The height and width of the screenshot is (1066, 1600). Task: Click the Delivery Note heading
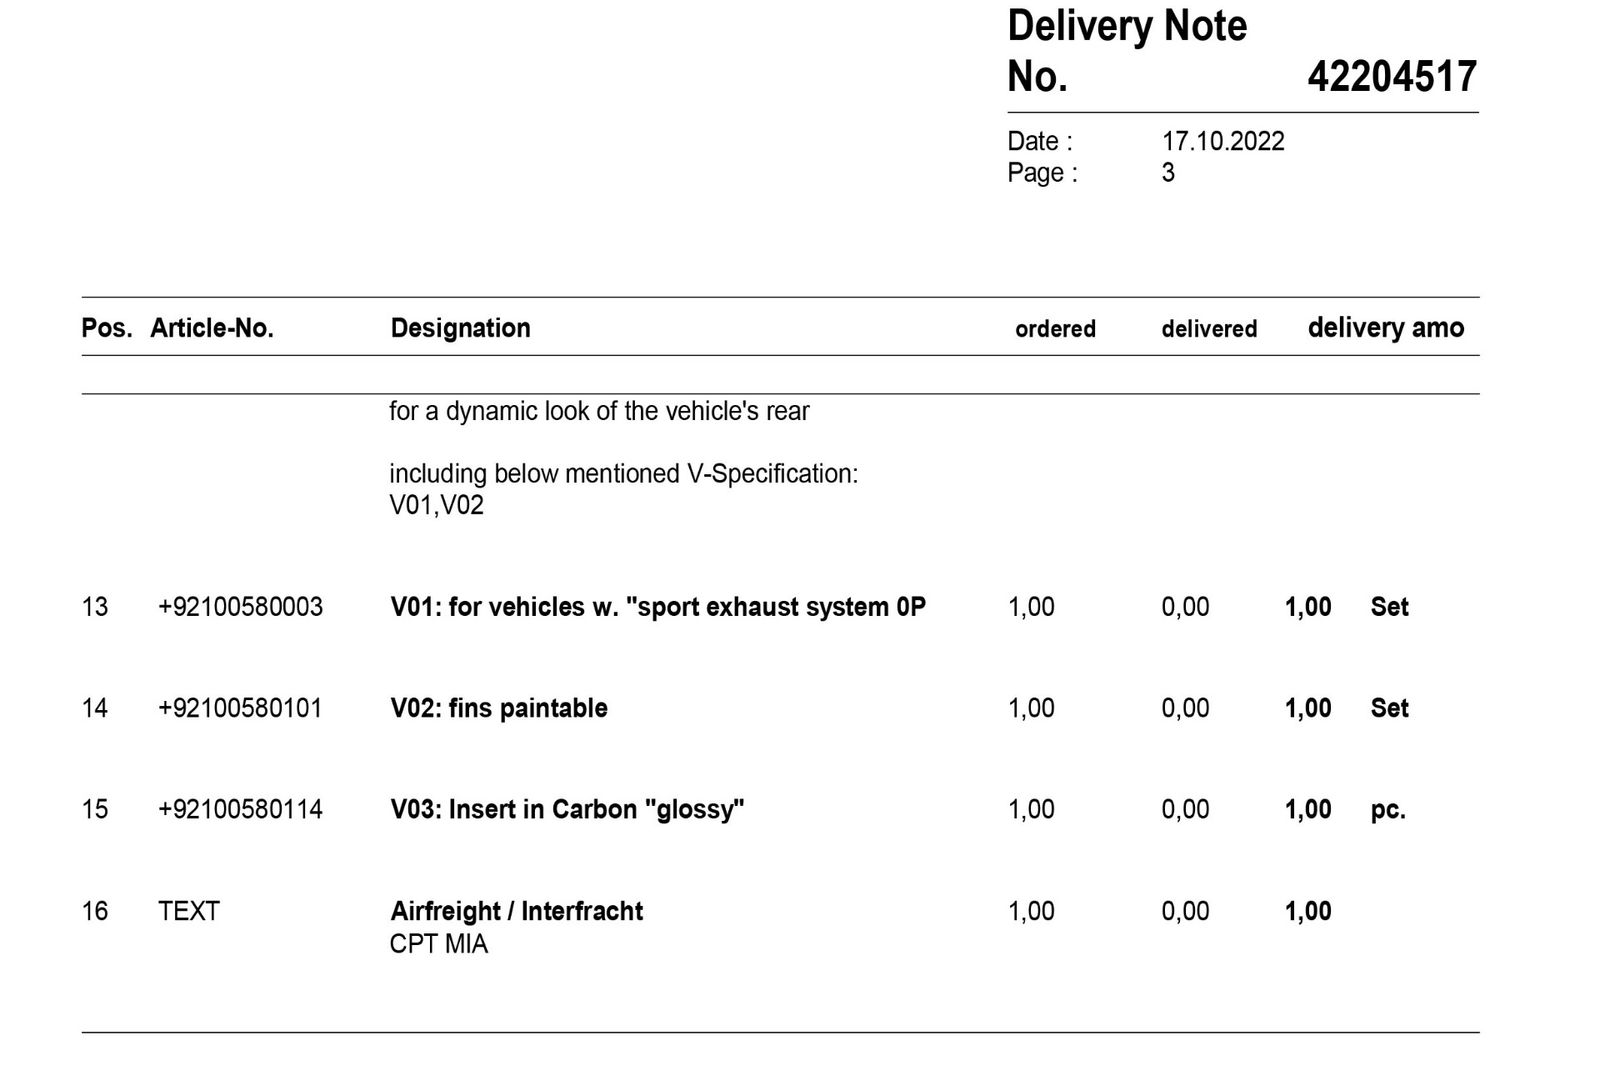[1126, 26]
